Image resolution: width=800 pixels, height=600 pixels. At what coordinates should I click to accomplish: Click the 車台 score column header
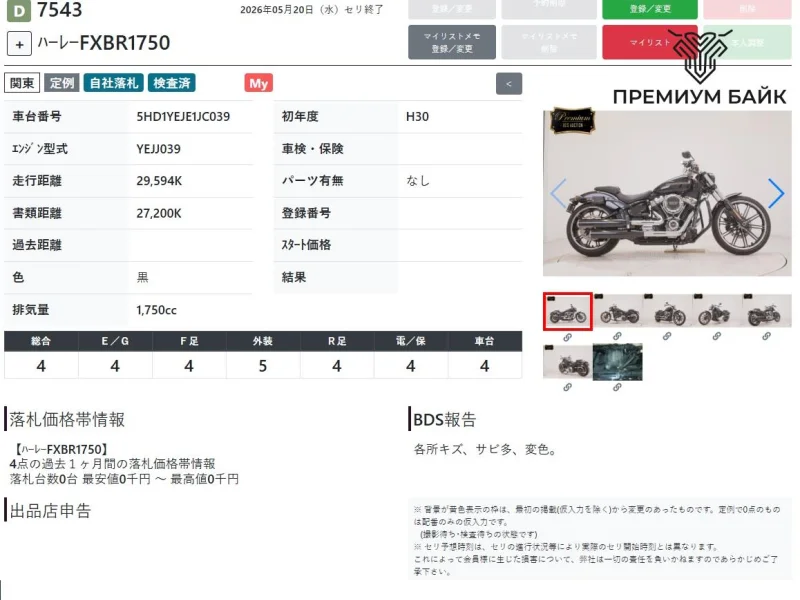click(485, 341)
